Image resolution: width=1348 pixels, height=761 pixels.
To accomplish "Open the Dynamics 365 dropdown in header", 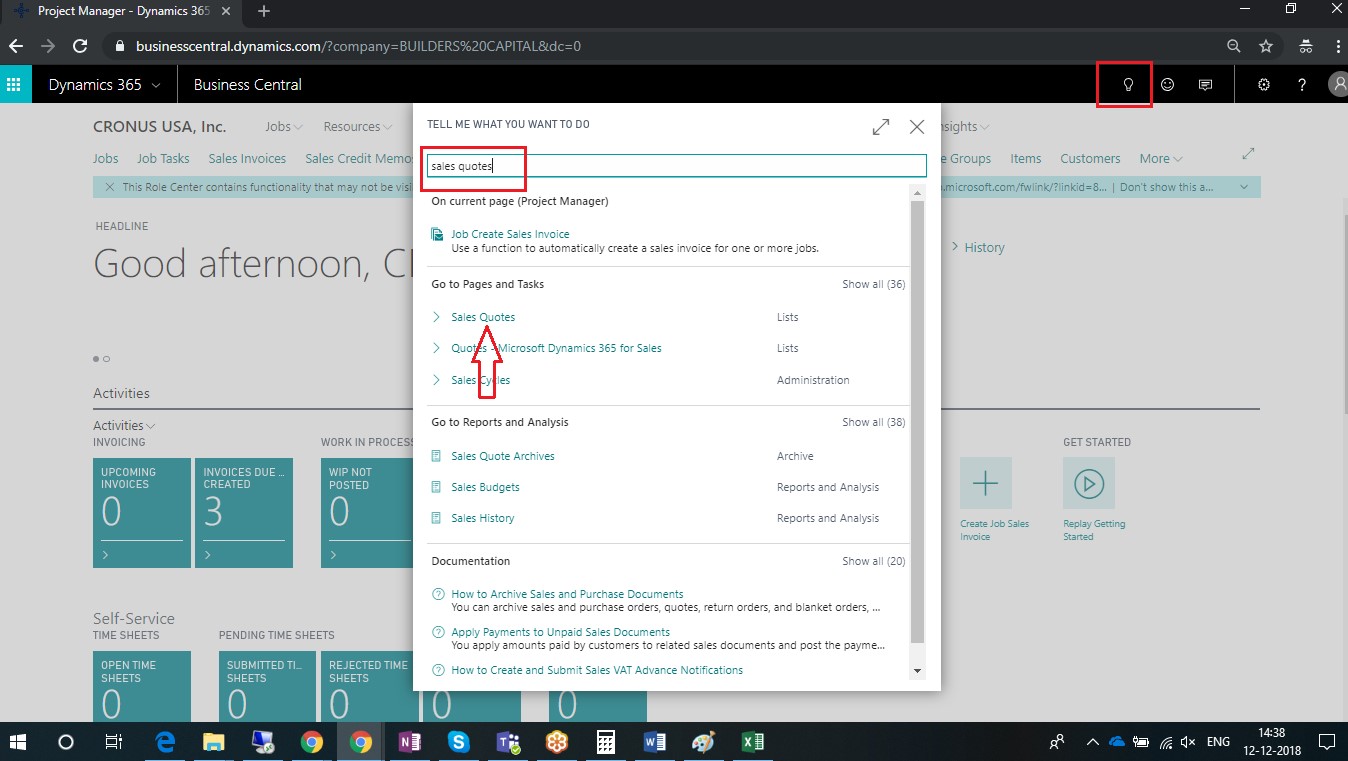I will point(104,85).
